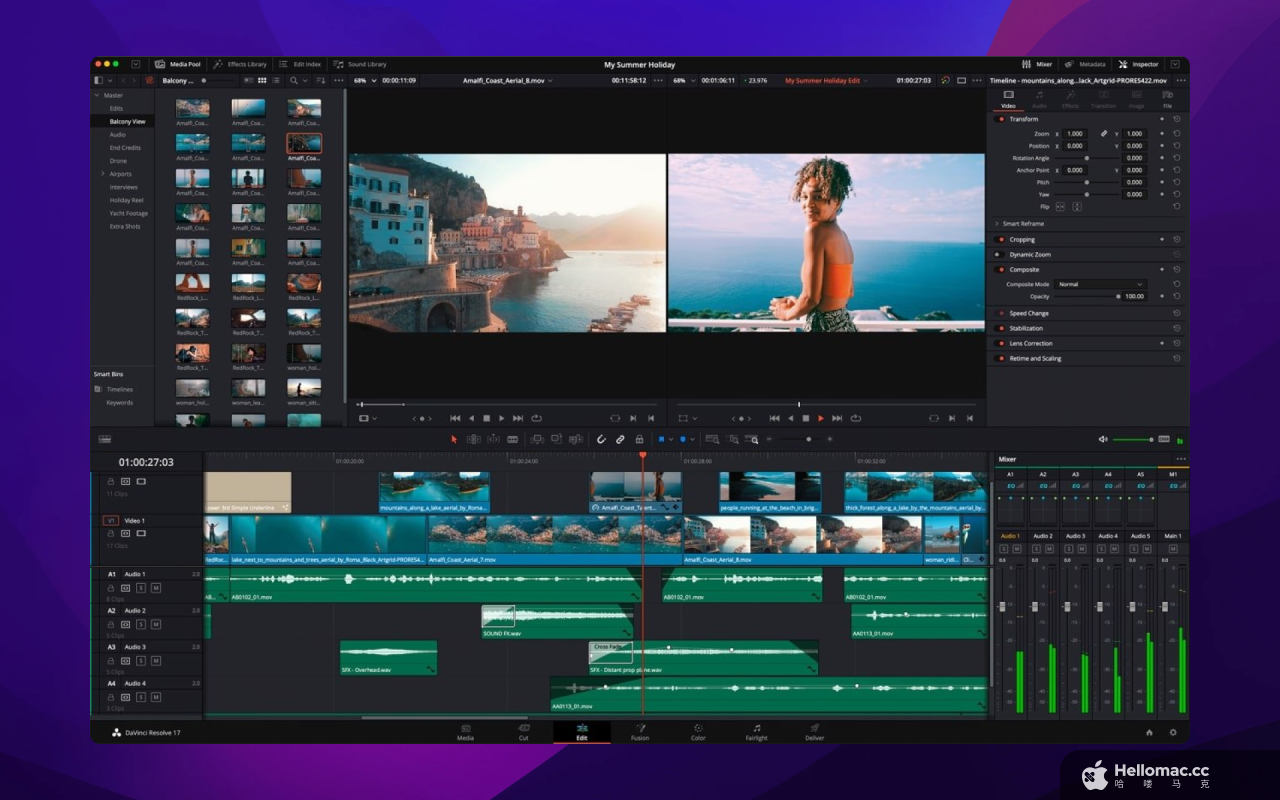
Task: Hide the Mixer panel
Action: [1037, 64]
